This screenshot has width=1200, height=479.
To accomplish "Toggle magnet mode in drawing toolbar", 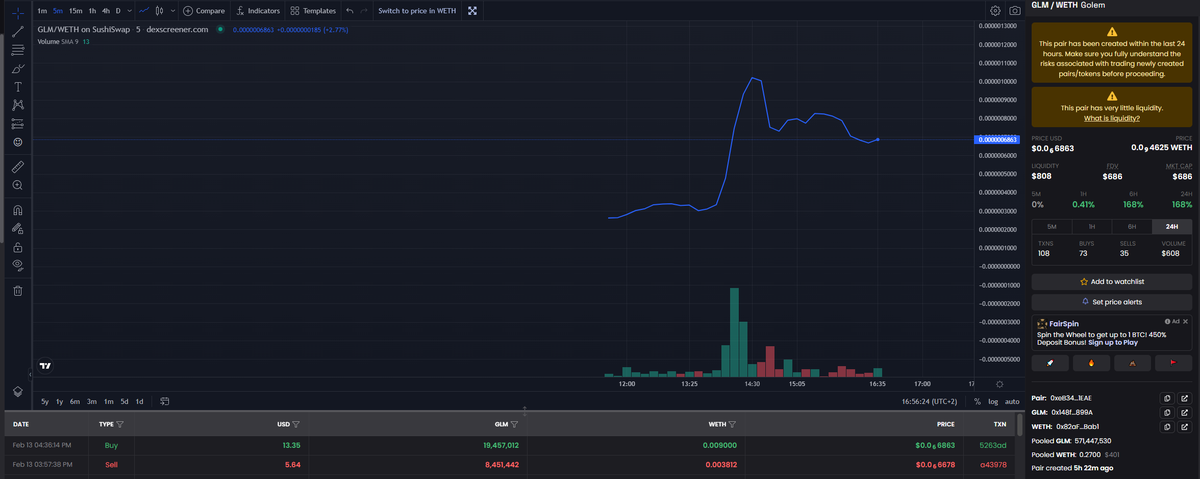I will coord(18,210).
